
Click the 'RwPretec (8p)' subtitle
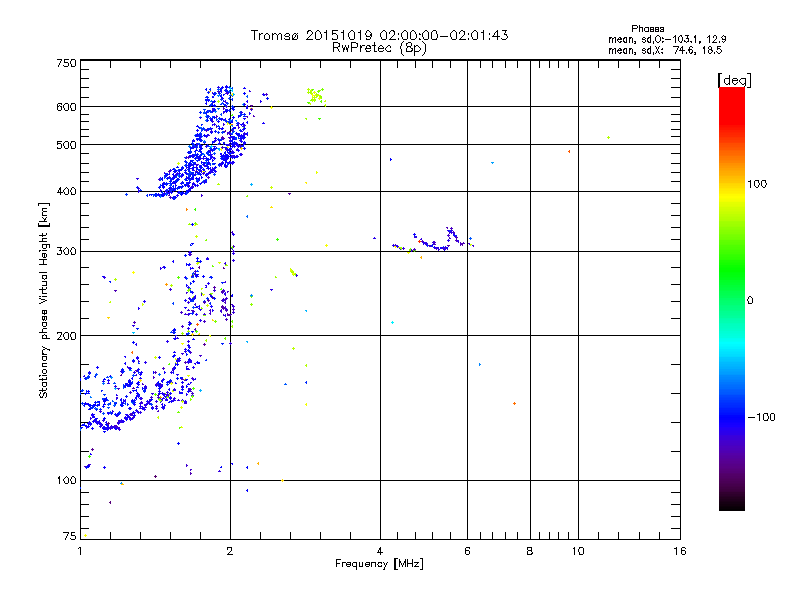[x=379, y=48]
